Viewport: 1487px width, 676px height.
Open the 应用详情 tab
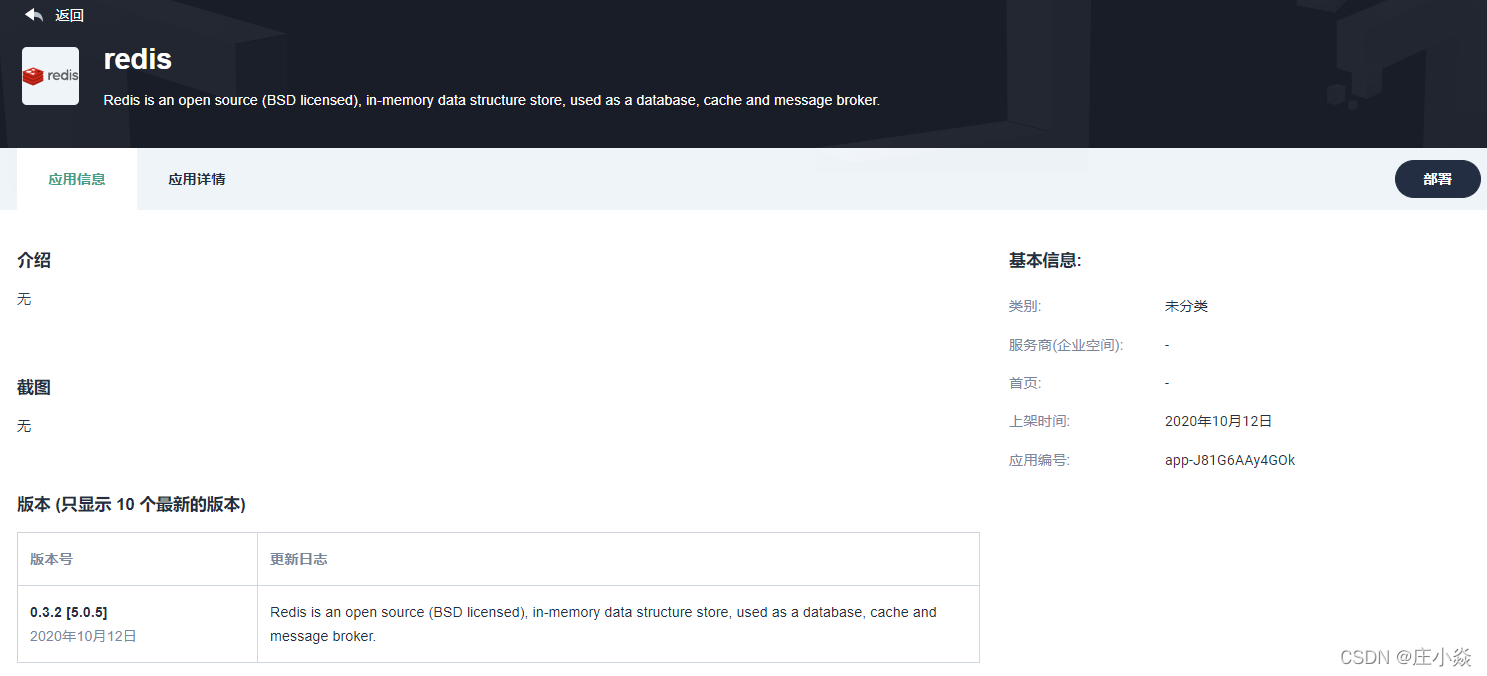coord(197,179)
